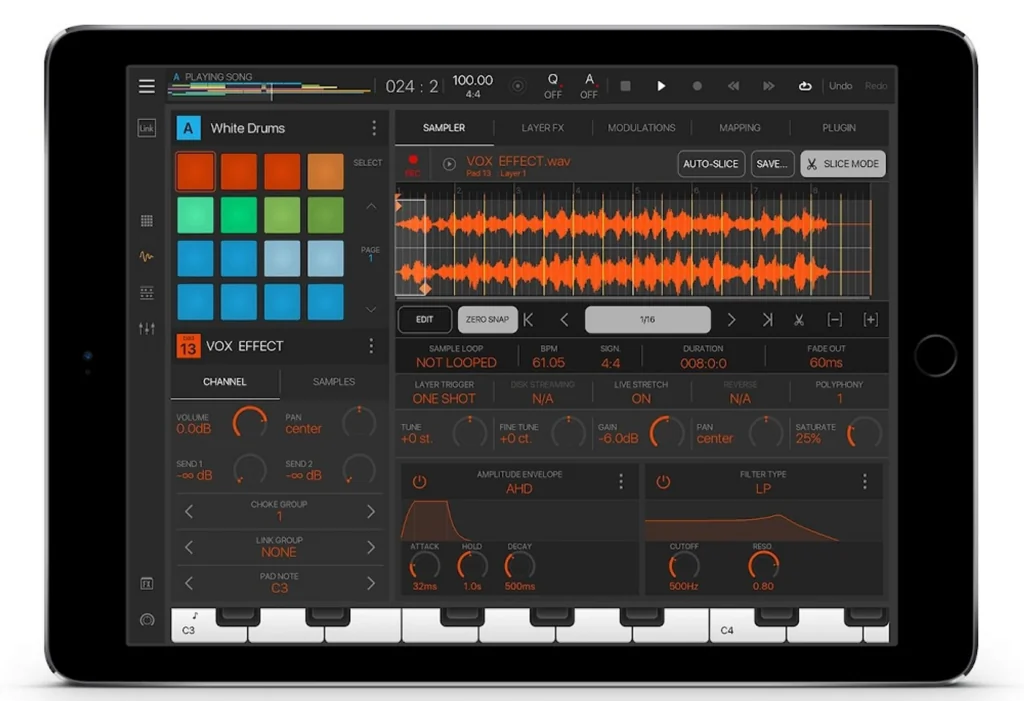
Task: Toggle the metronome icon next to tempo
Action: [517, 86]
